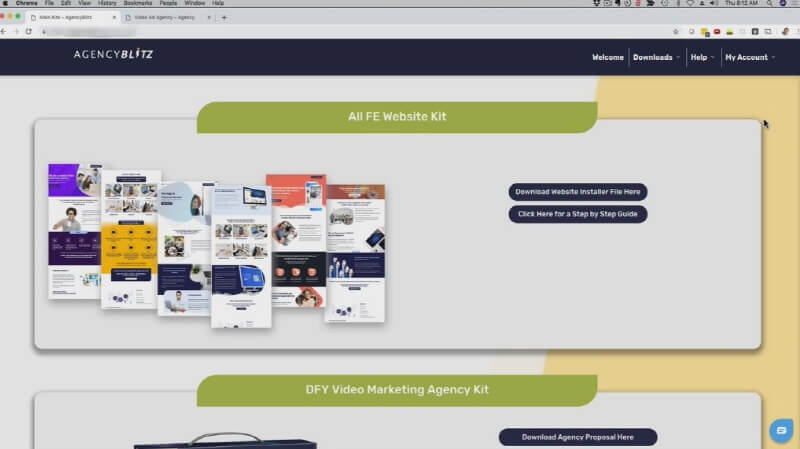Click Download Website Installer File Here
This screenshot has height=449, width=800.
[578, 192]
